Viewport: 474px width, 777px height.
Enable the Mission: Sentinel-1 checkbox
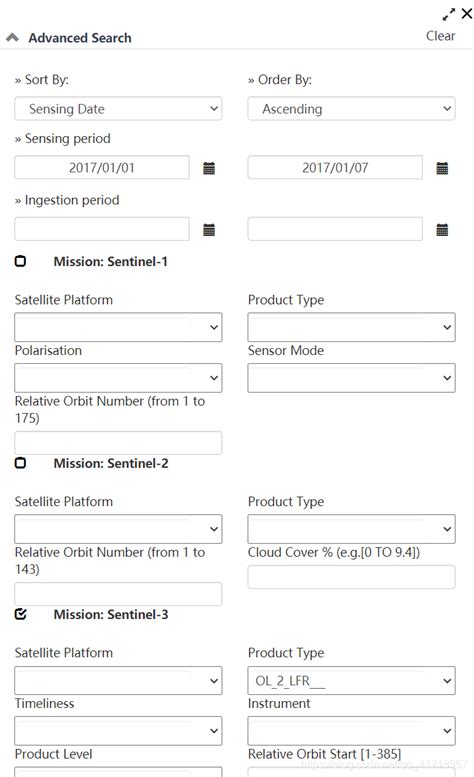pos(20,261)
